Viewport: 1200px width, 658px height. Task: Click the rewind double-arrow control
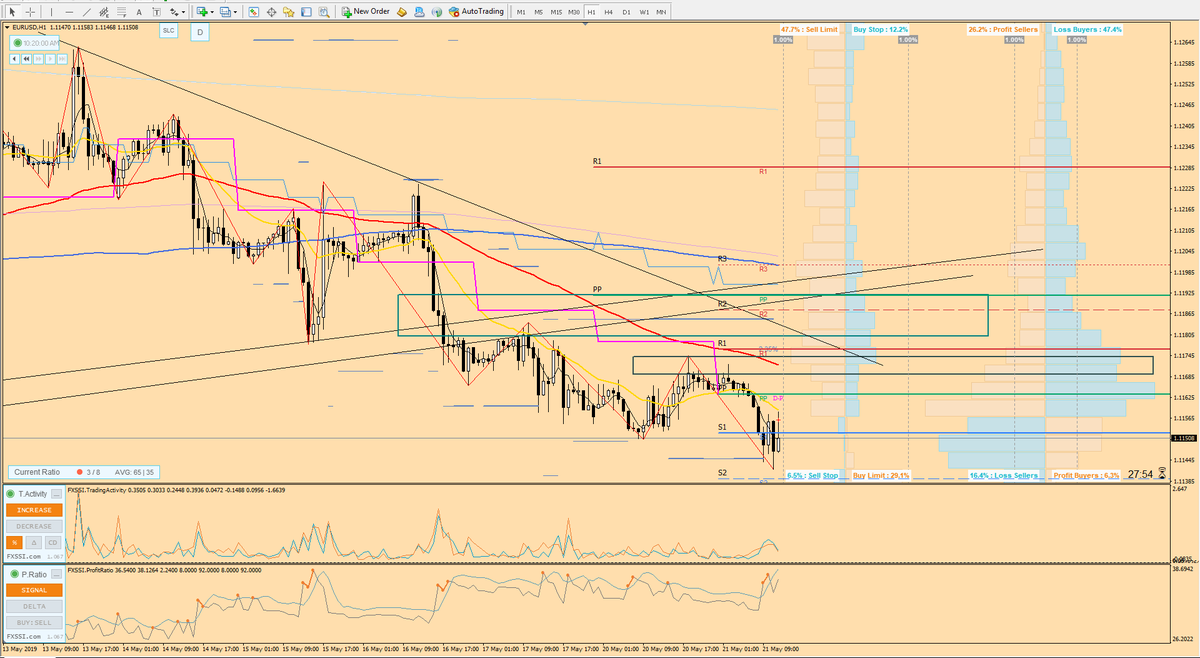(x=27, y=59)
